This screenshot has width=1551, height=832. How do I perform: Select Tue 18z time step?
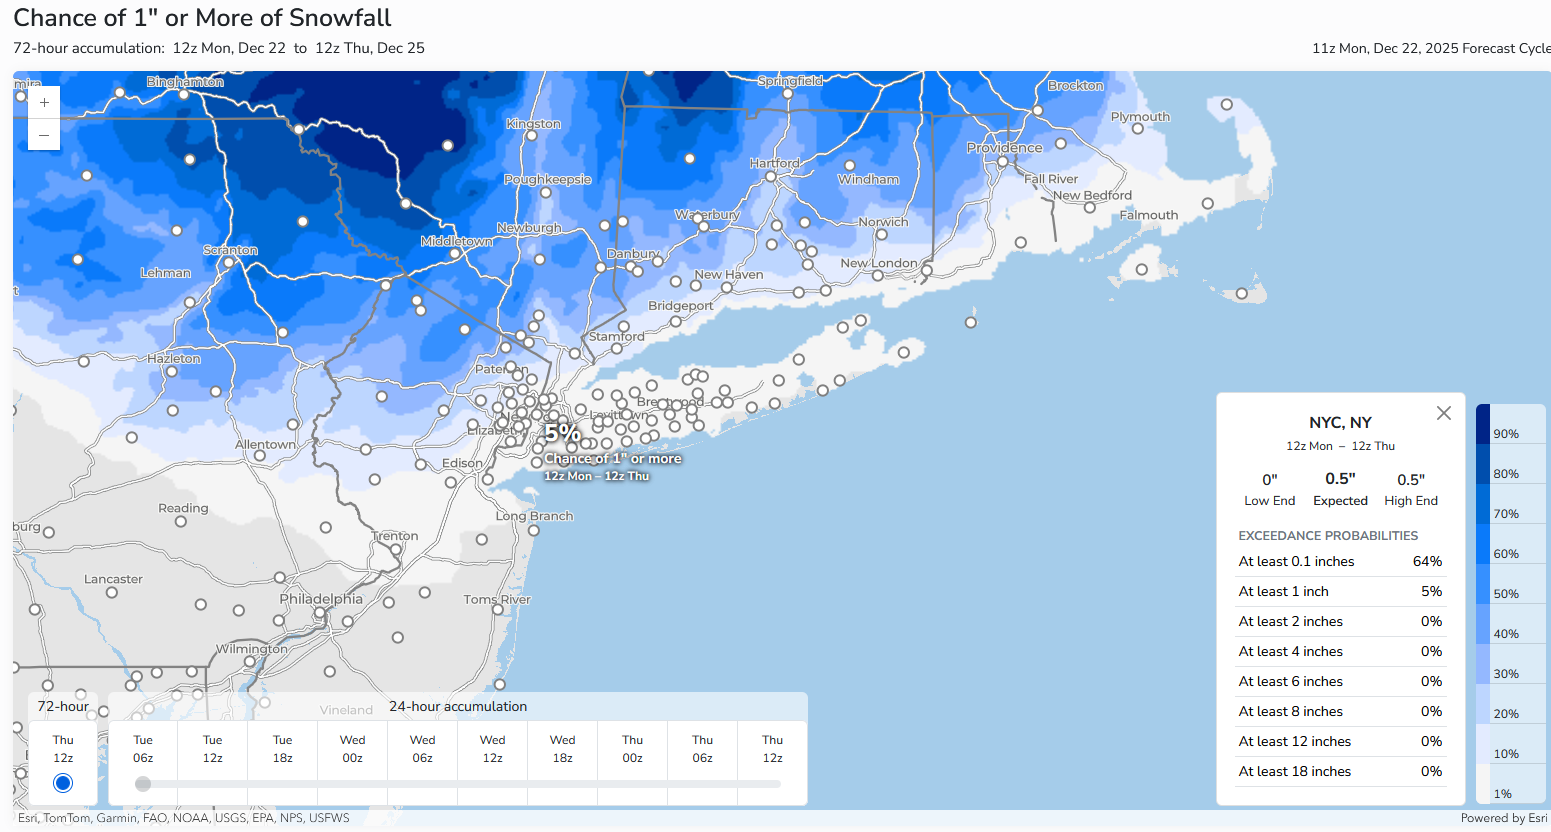pyautogui.click(x=282, y=749)
